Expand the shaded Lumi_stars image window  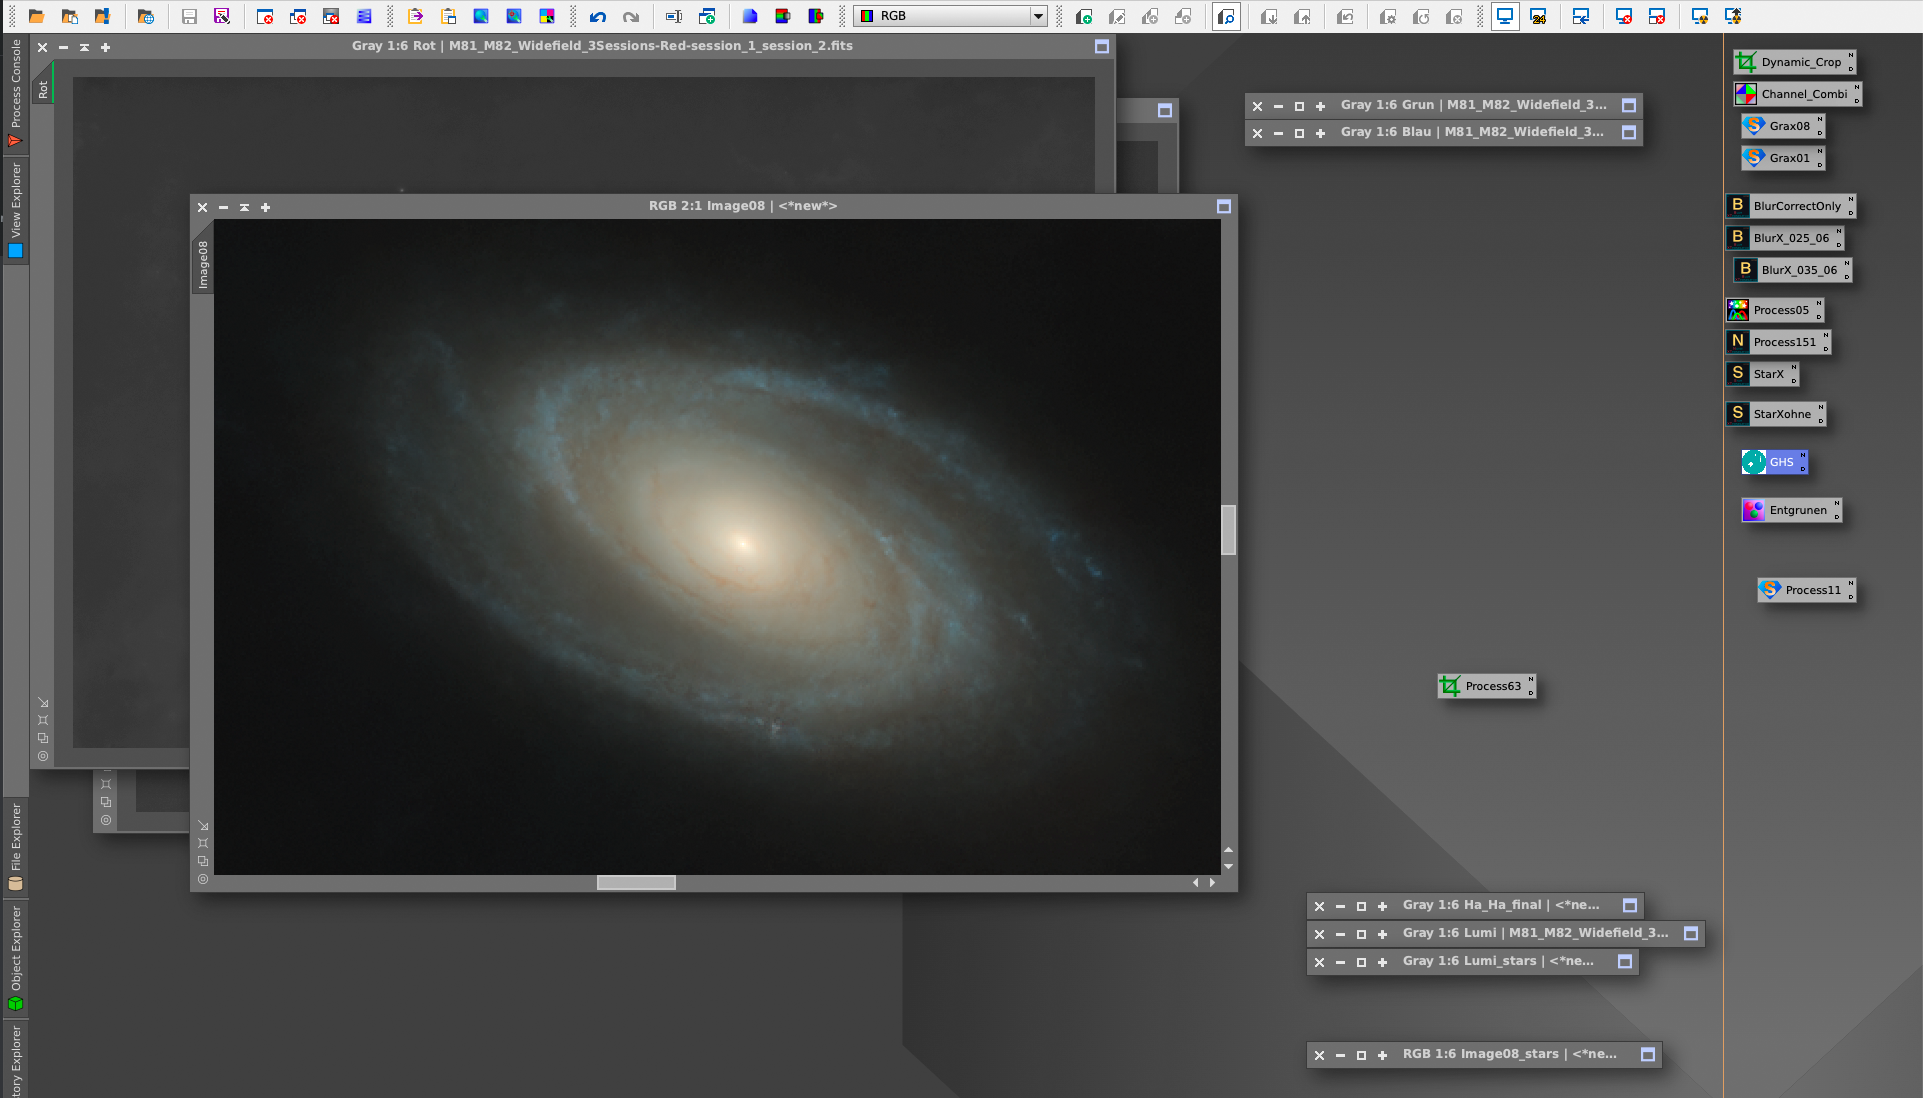pos(1361,962)
